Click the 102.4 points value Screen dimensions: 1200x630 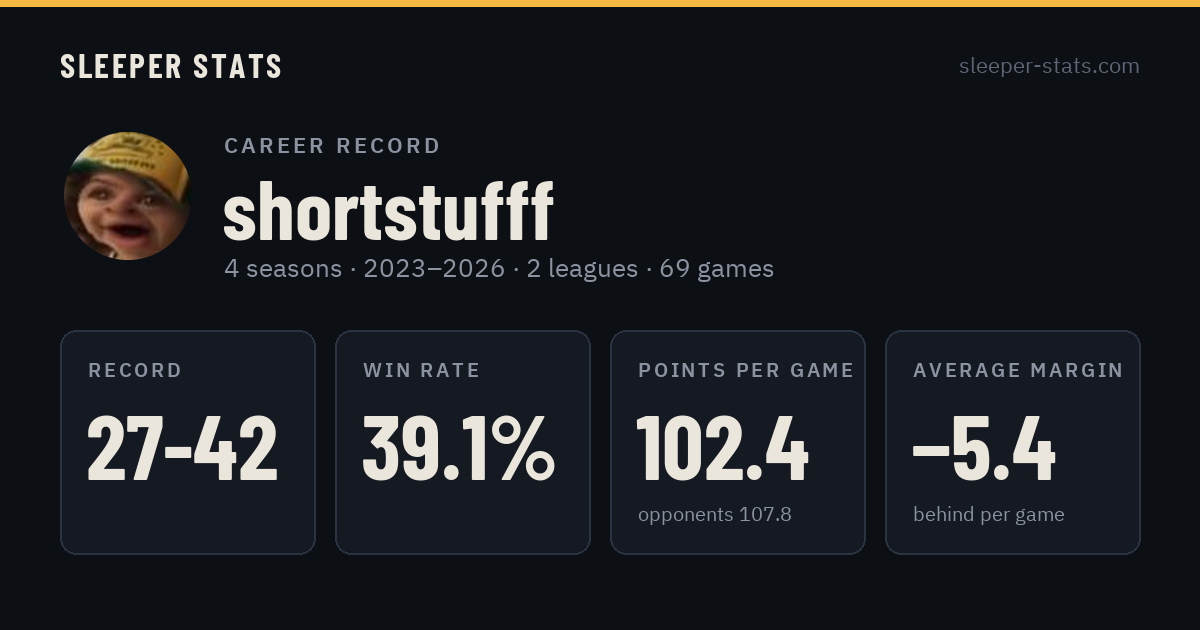tap(722, 449)
